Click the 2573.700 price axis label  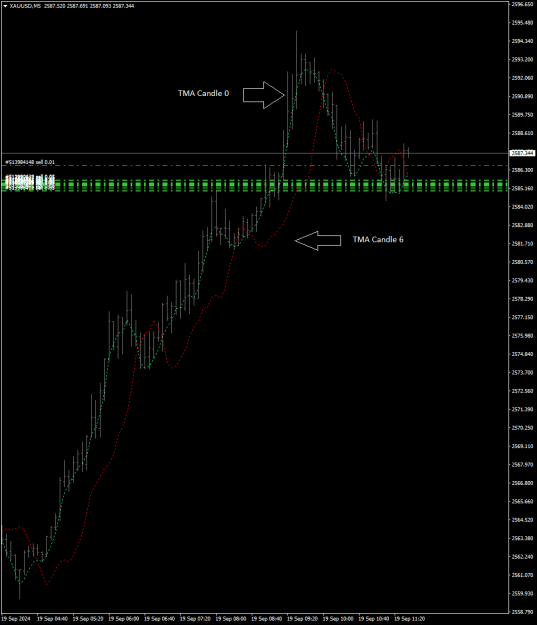pyautogui.click(x=523, y=372)
